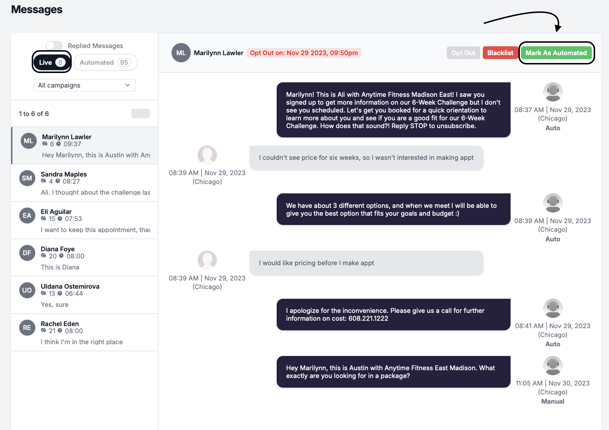
Task: Switch to the Live messages tab
Action: click(x=51, y=62)
